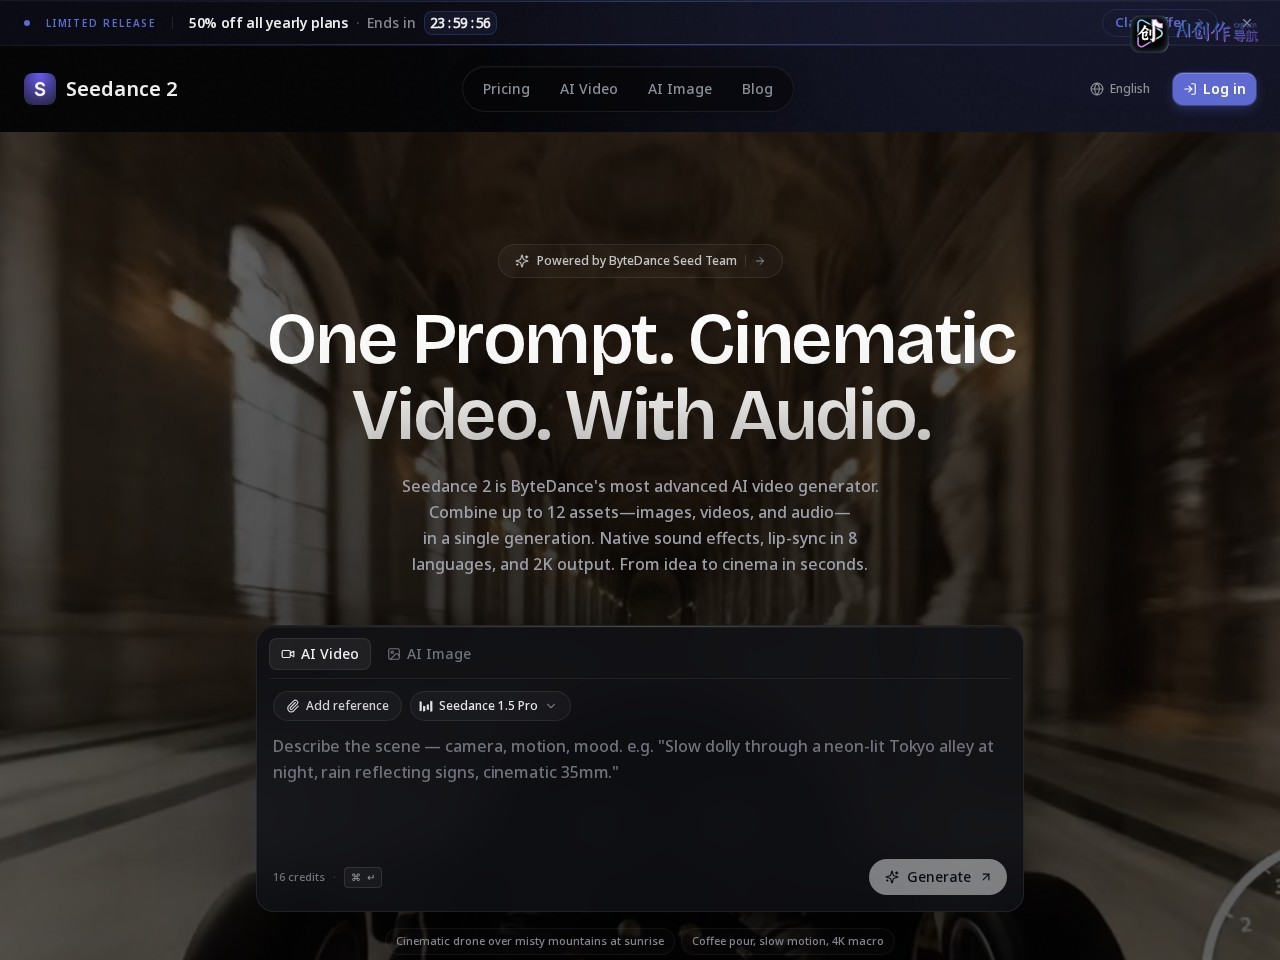The image size is (1280, 960).
Task: Click the Add reference paperclip button
Action: (x=337, y=706)
